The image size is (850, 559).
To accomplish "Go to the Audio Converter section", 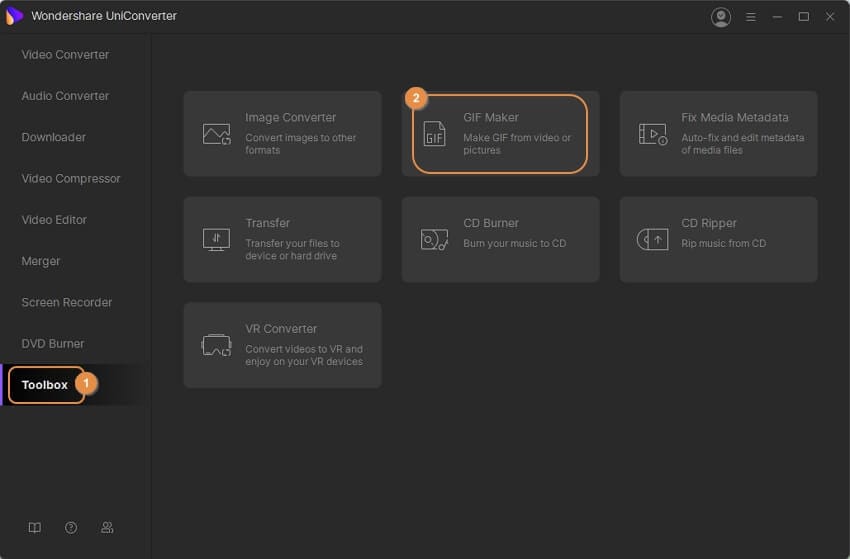I will [x=65, y=96].
